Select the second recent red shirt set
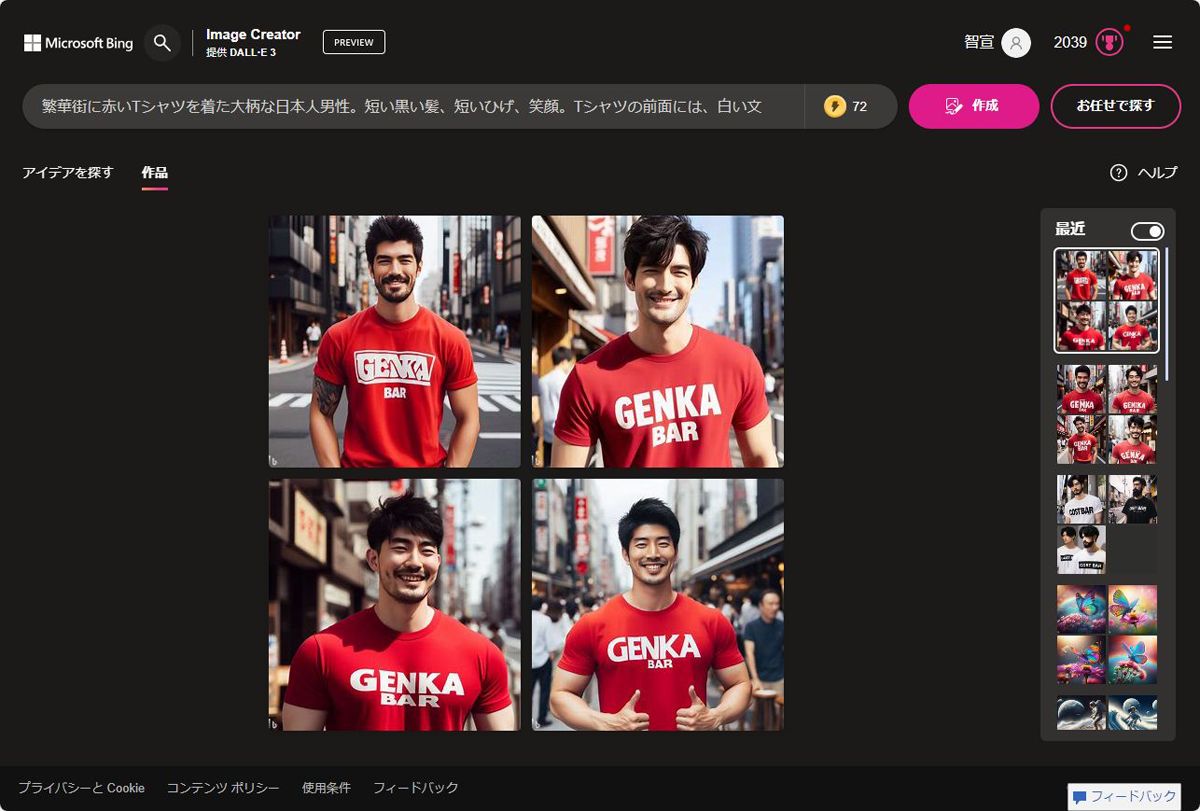 click(1107, 414)
